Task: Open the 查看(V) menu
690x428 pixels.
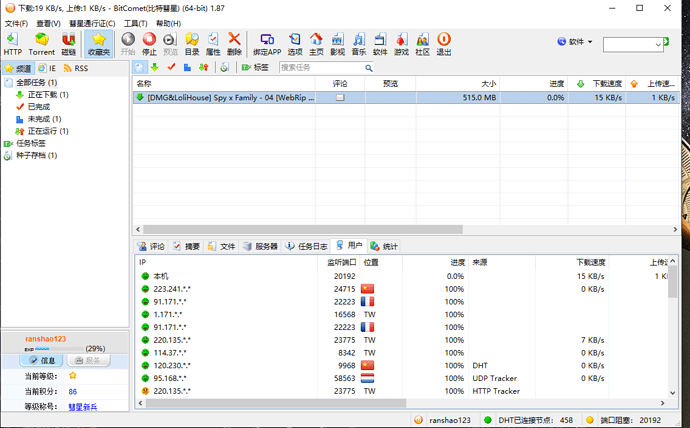Action: pyautogui.click(x=48, y=23)
